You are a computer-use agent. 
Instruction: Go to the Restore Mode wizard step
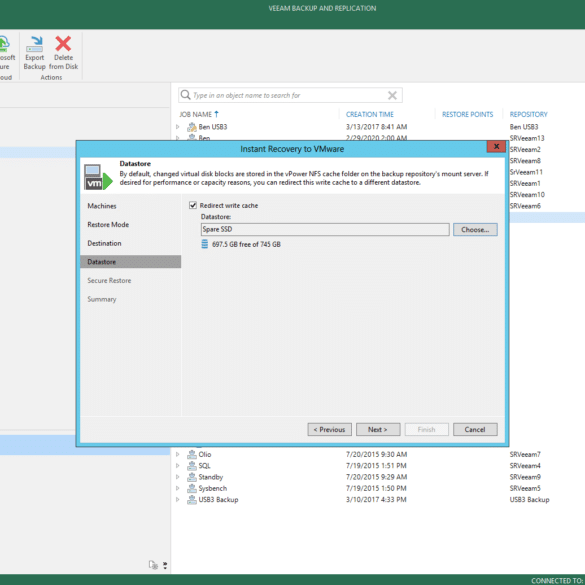[x=108, y=225]
